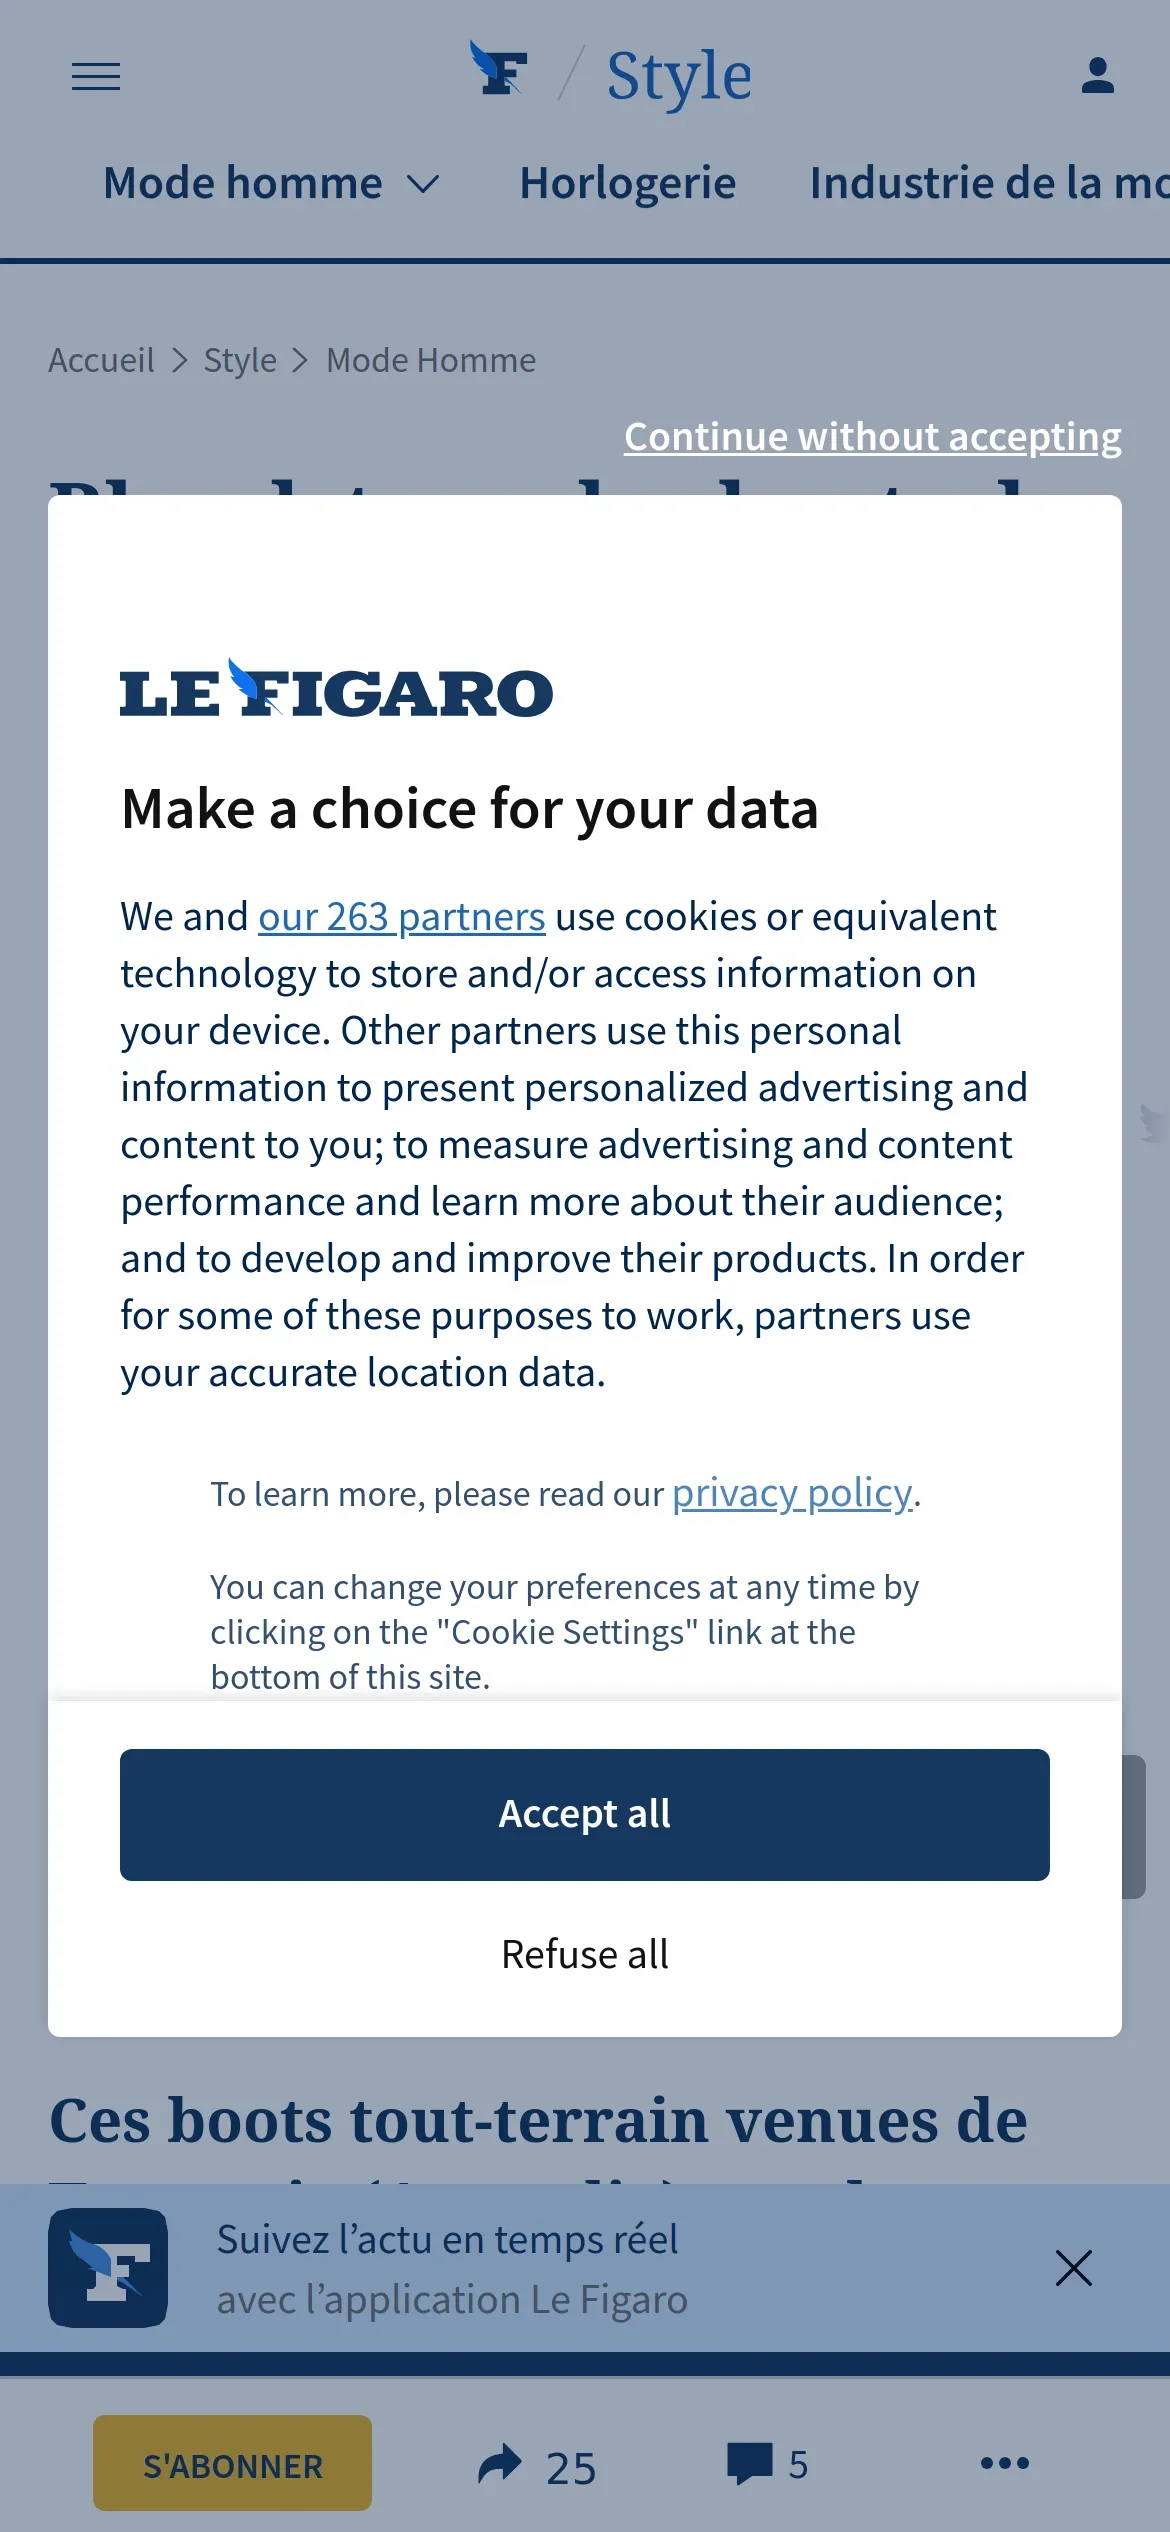The width and height of the screenshot is (1170, 2532).
Task: Close the app promotion banner
Action: (x=1073, y=2268)
